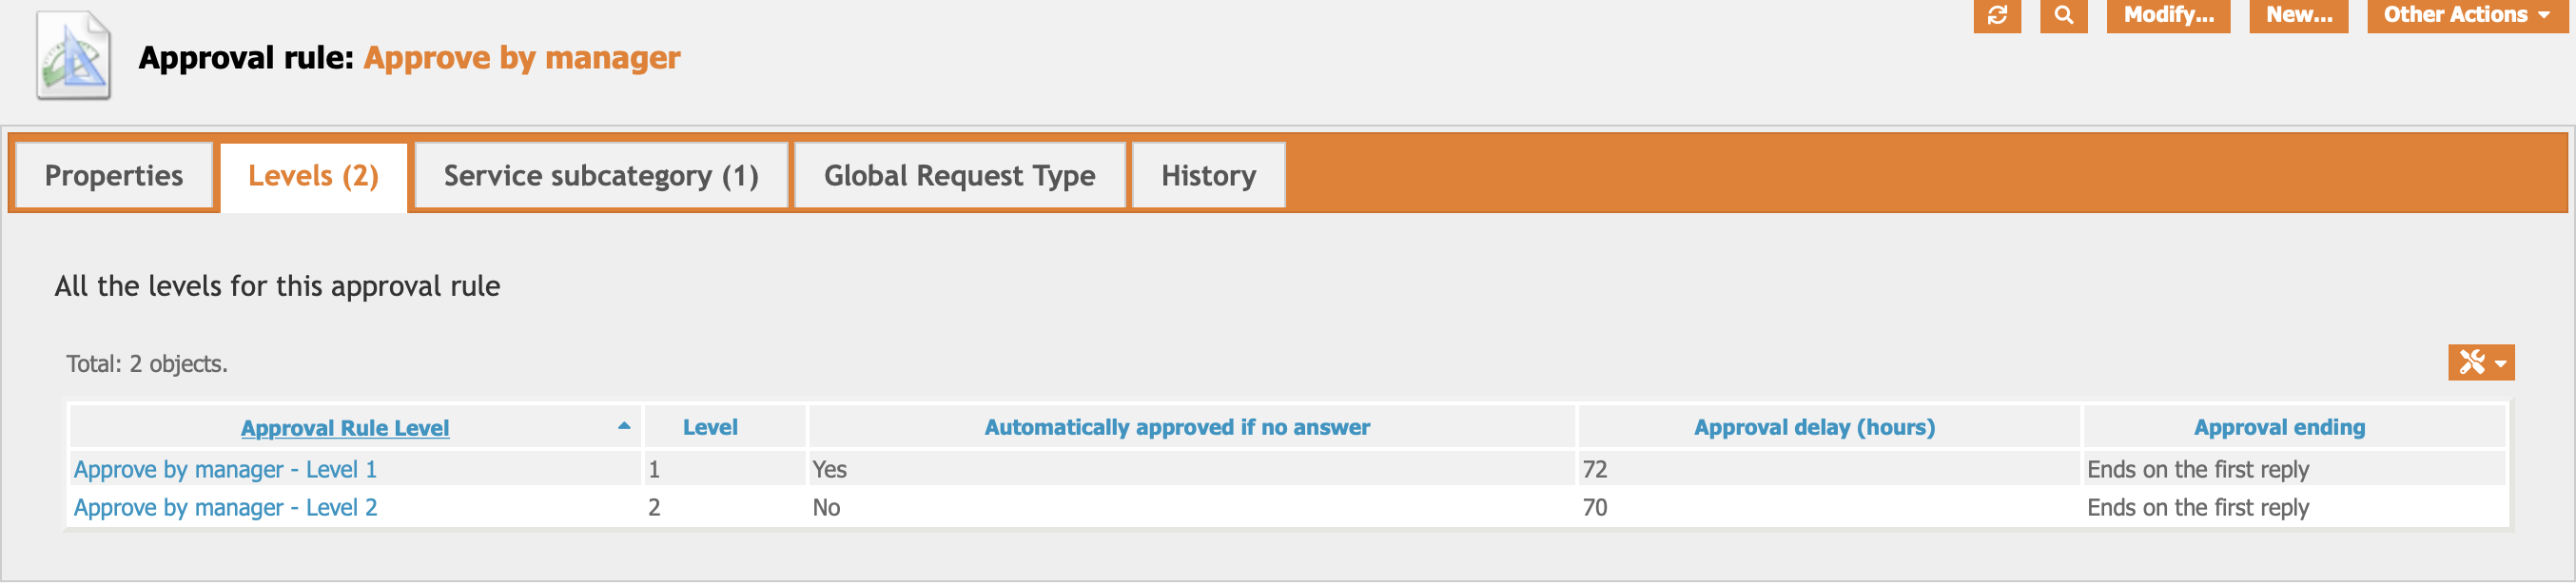This screenshot has height=586, width=2576.
Task: Open the list tools wrench menu
Action: coord(2480,362)
